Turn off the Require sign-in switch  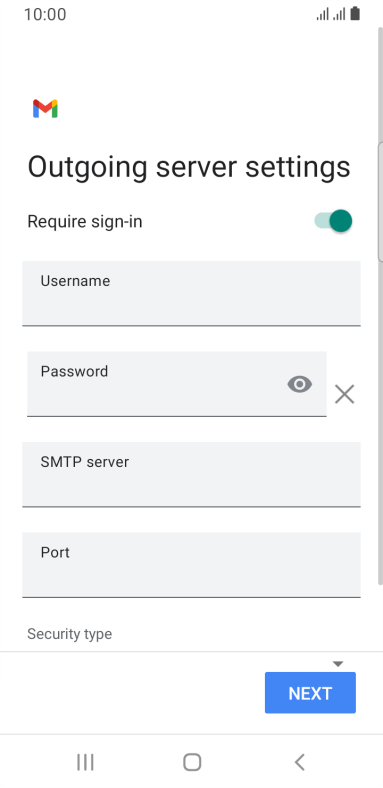tap(333, 221)
